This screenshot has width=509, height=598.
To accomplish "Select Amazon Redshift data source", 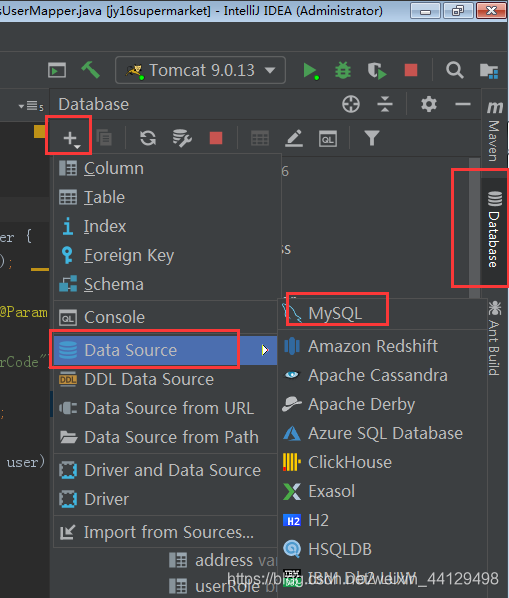I will (x=382, y=346).
